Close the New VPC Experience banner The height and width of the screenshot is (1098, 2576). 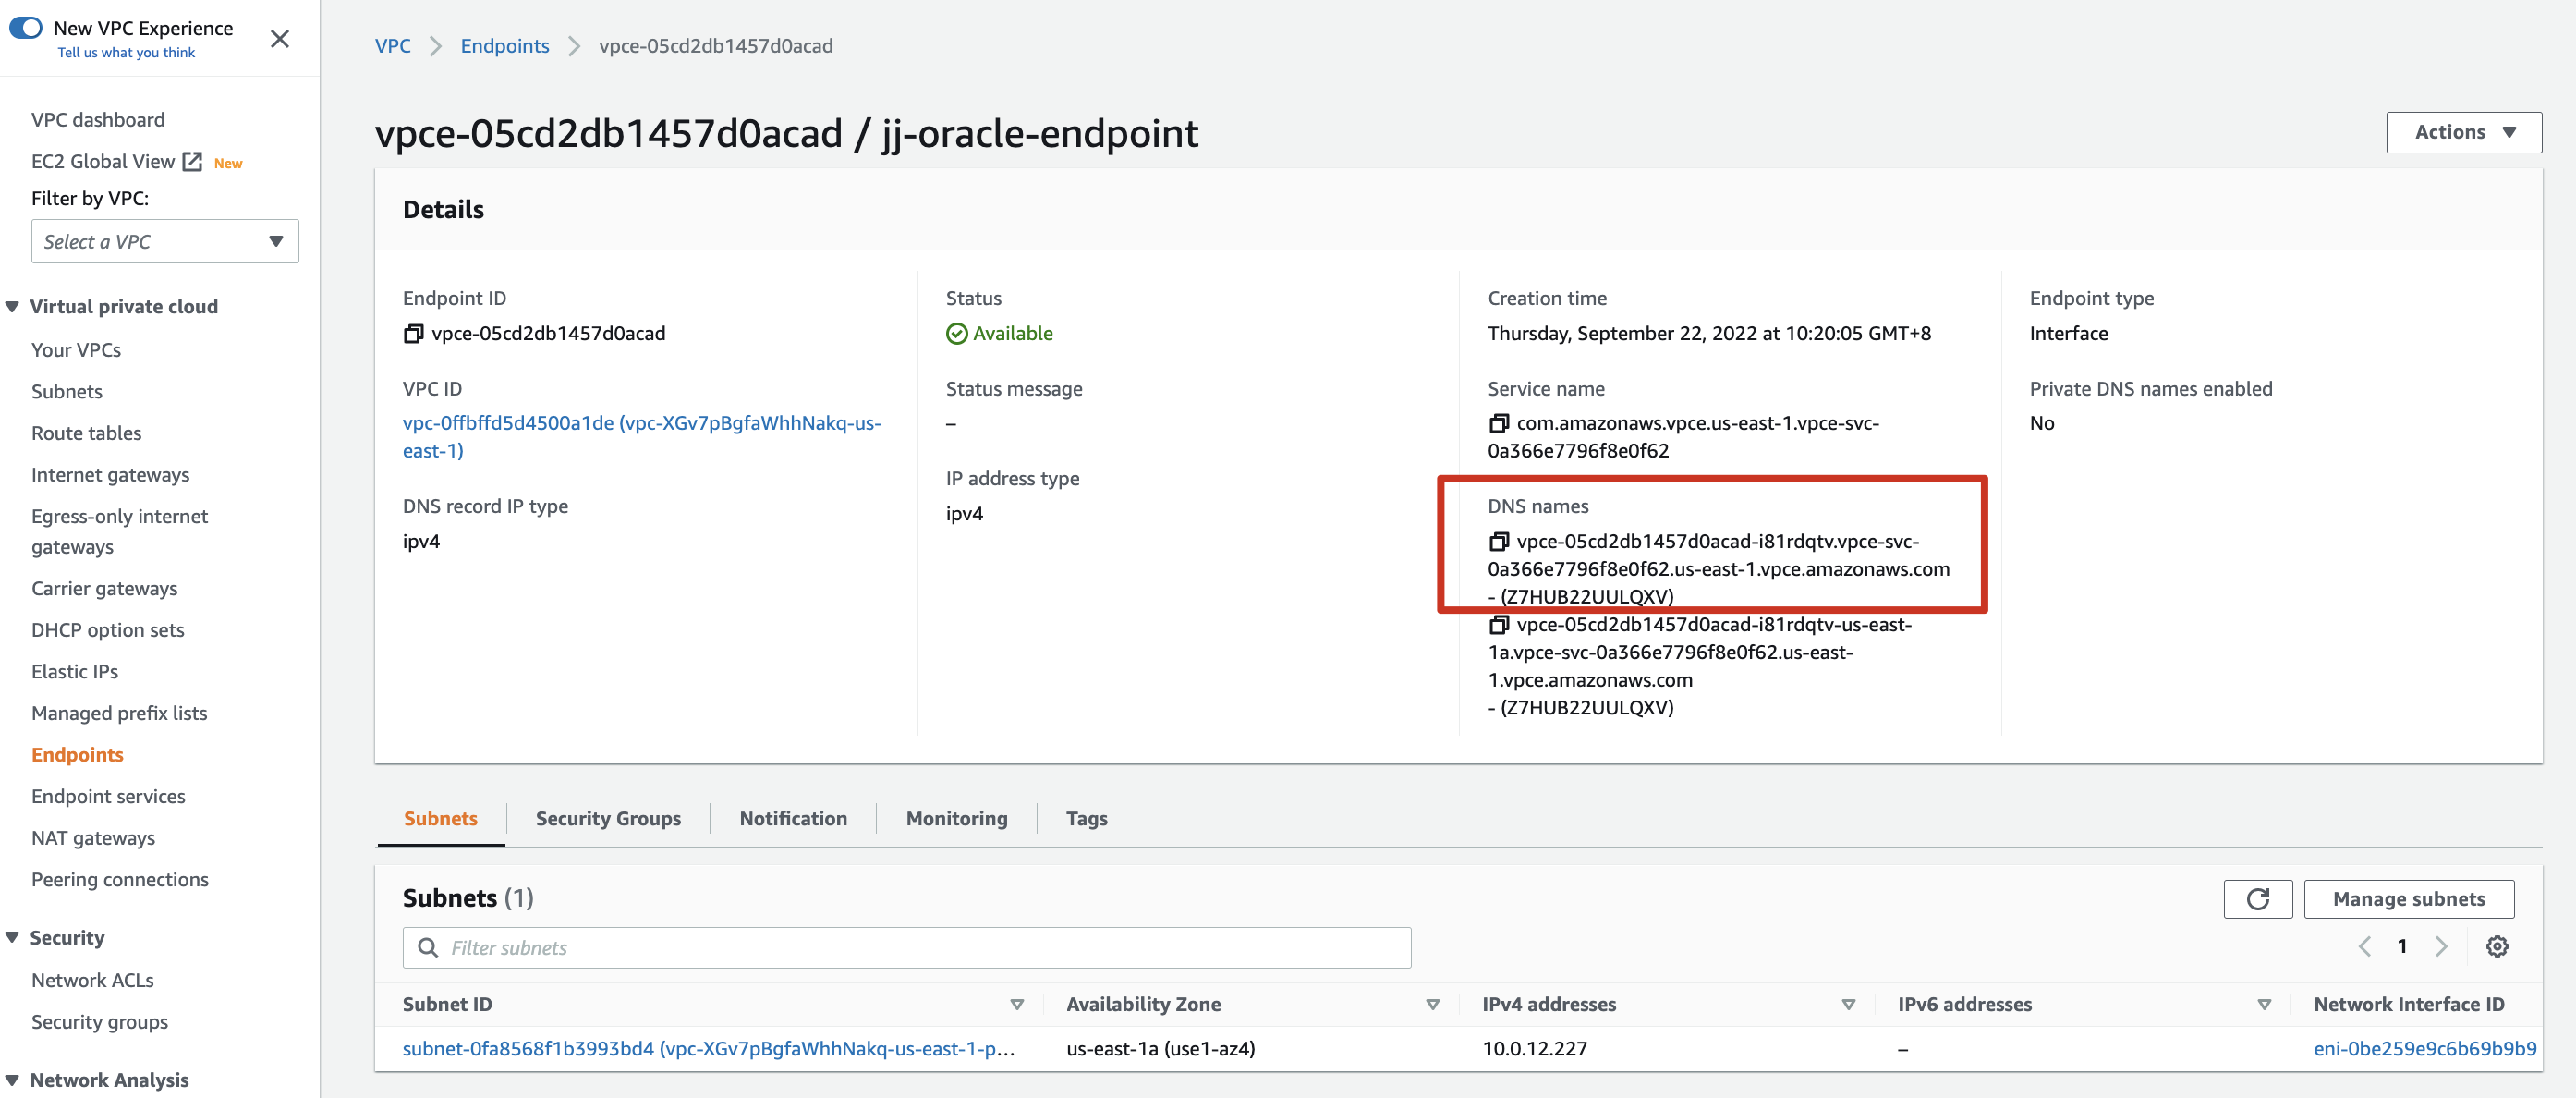280,39
